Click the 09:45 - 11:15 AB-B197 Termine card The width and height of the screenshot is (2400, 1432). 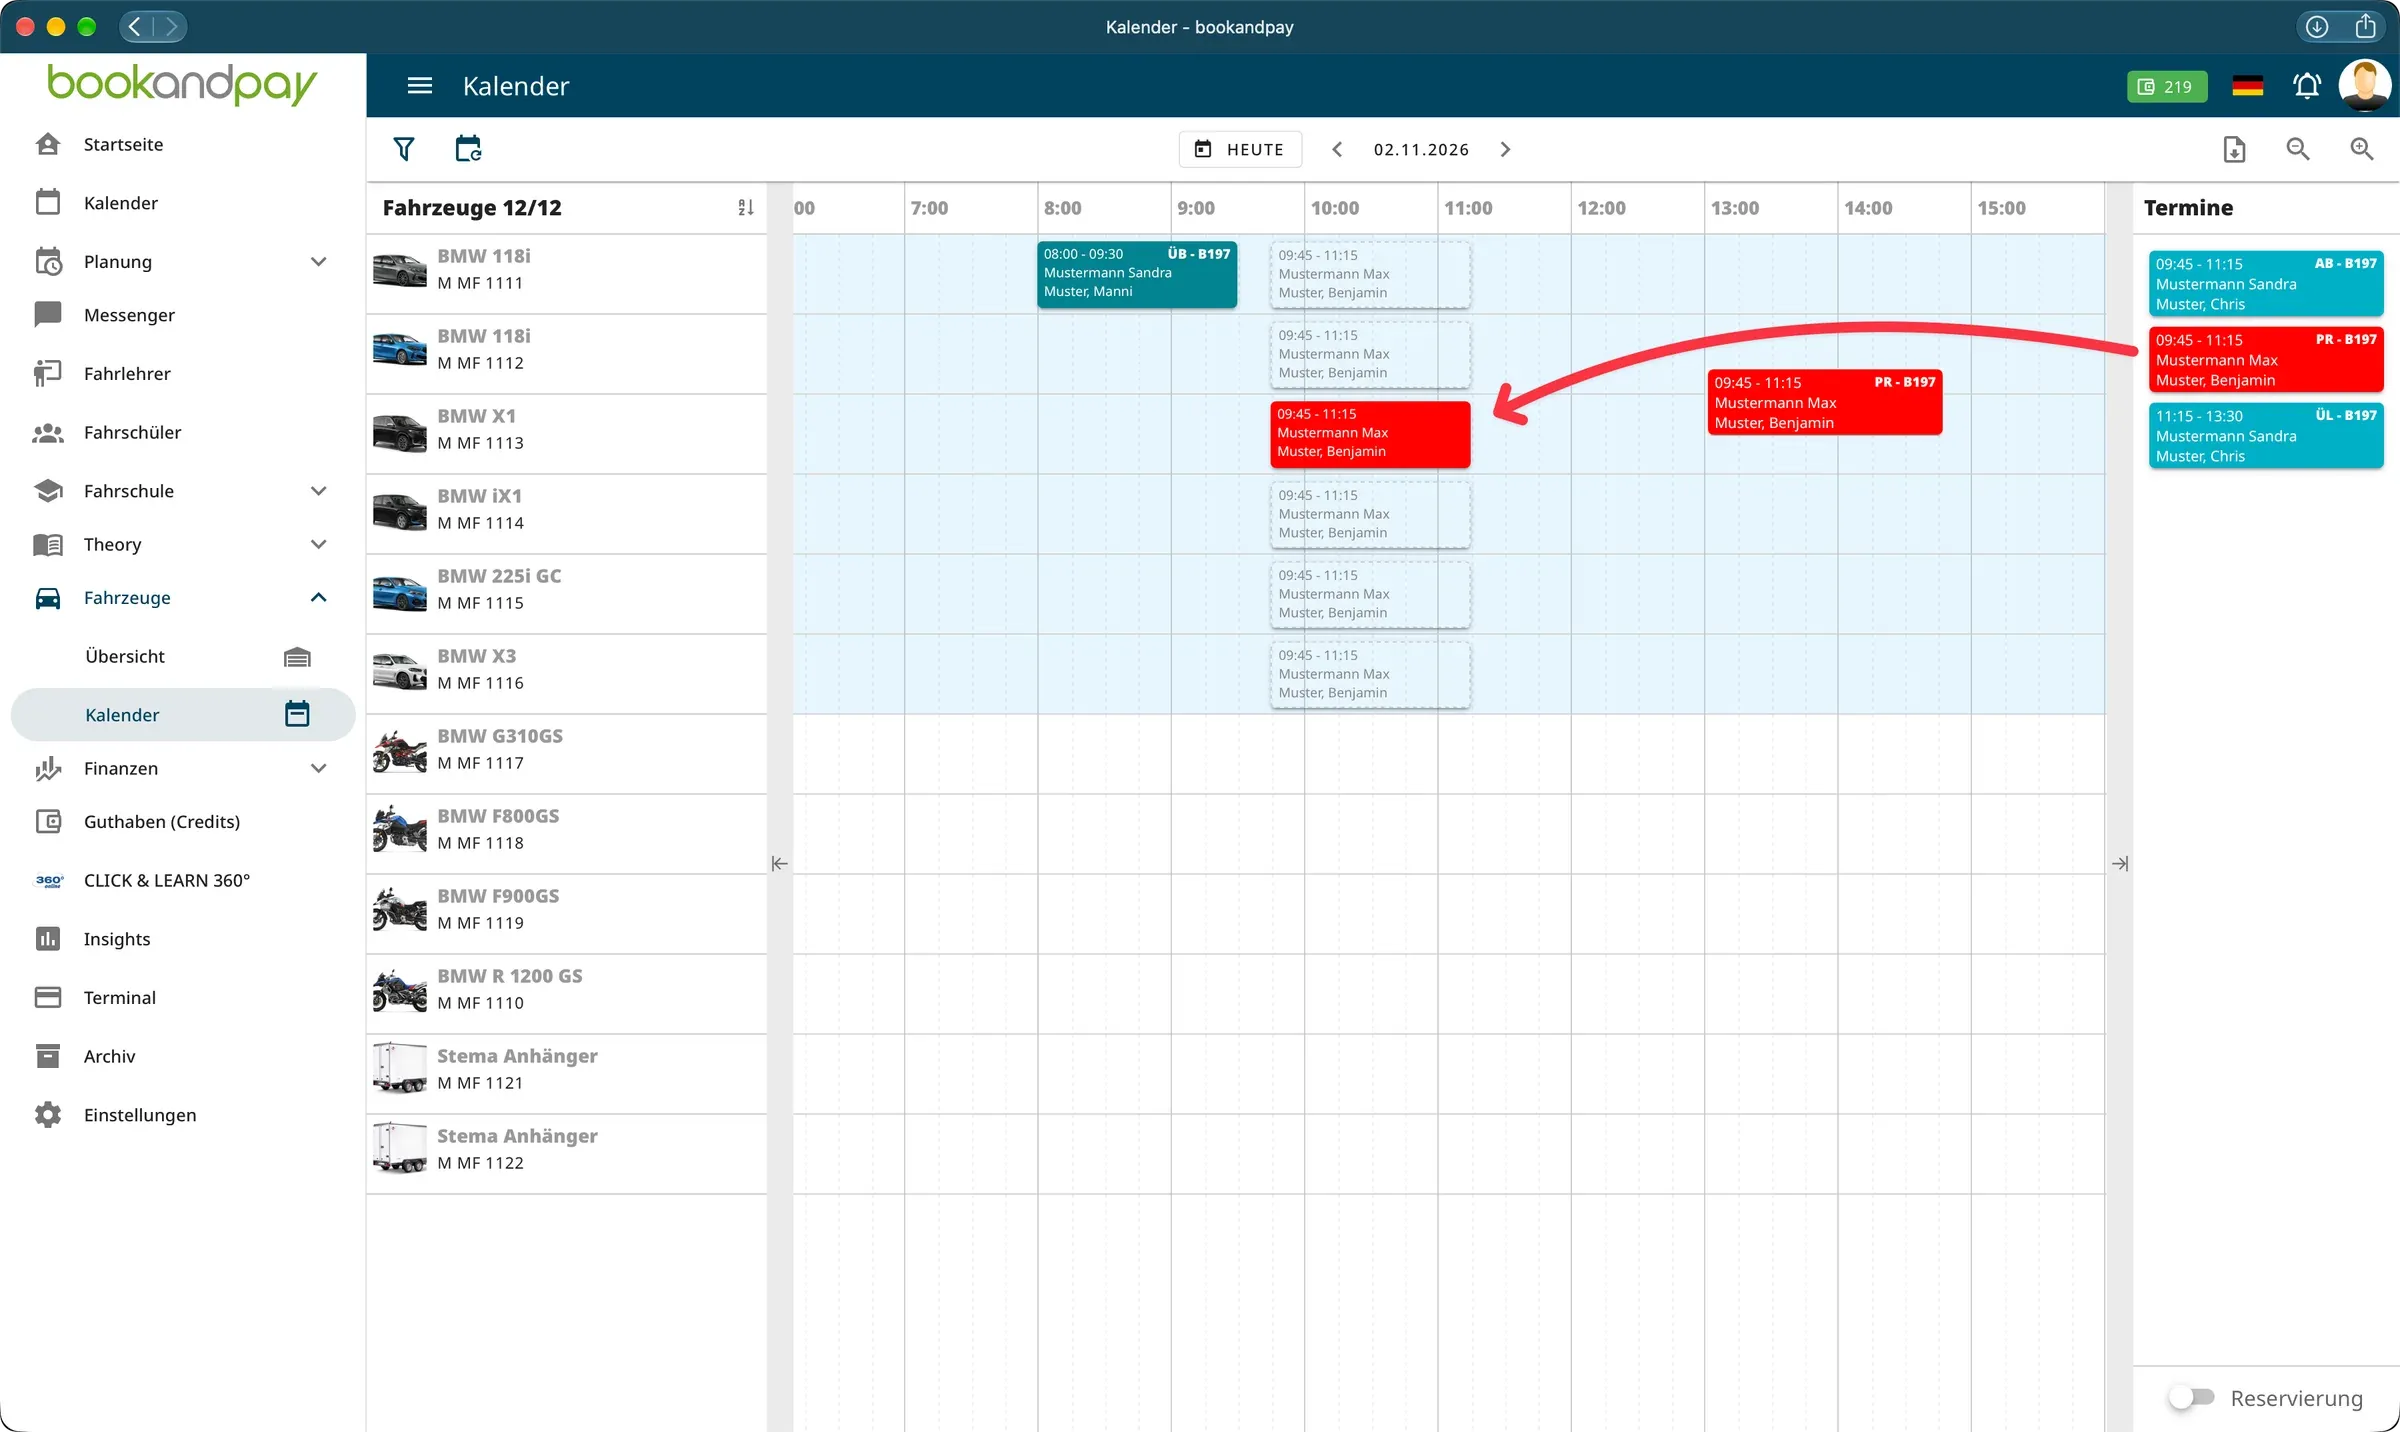tap(2266, 283)
